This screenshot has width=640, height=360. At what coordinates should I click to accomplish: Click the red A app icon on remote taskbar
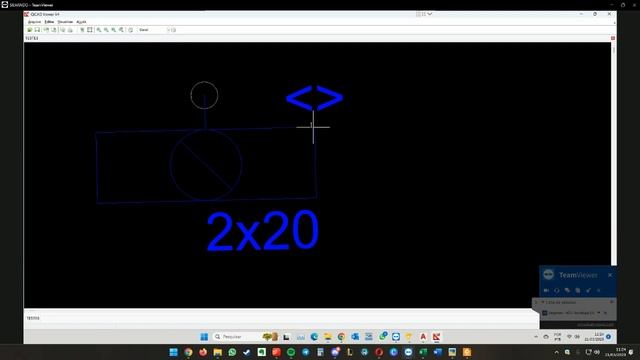(423, 337)
